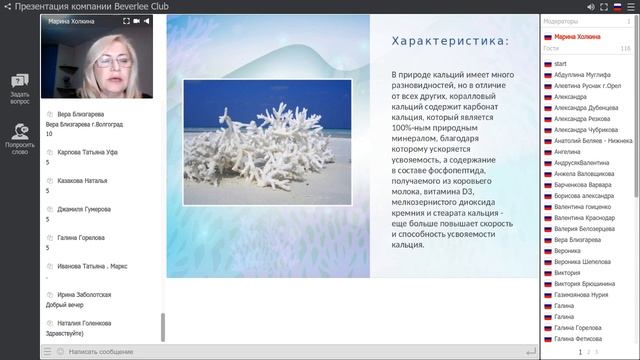Click reply icon beside Казакова Наталья message
Screen dimensions: 640x360
pos(50,181)
